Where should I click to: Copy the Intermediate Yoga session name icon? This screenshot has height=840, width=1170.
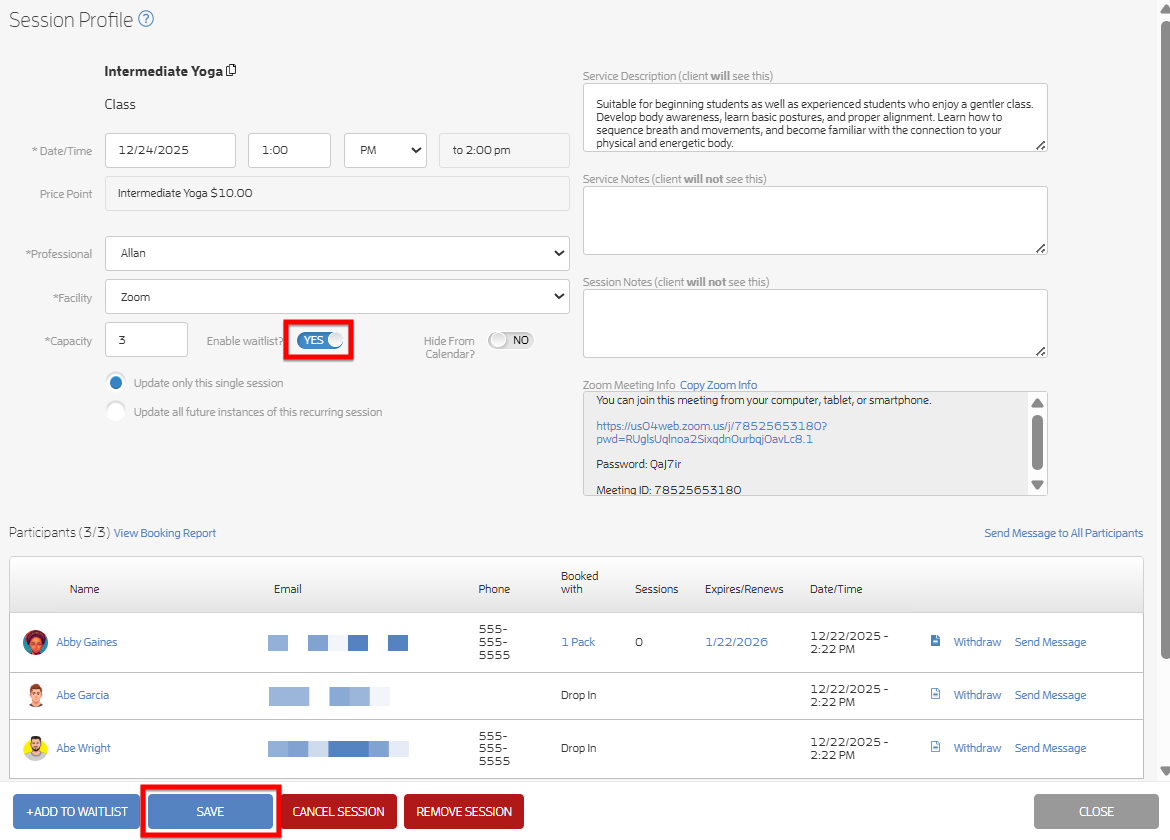click(x=231, y=70)
